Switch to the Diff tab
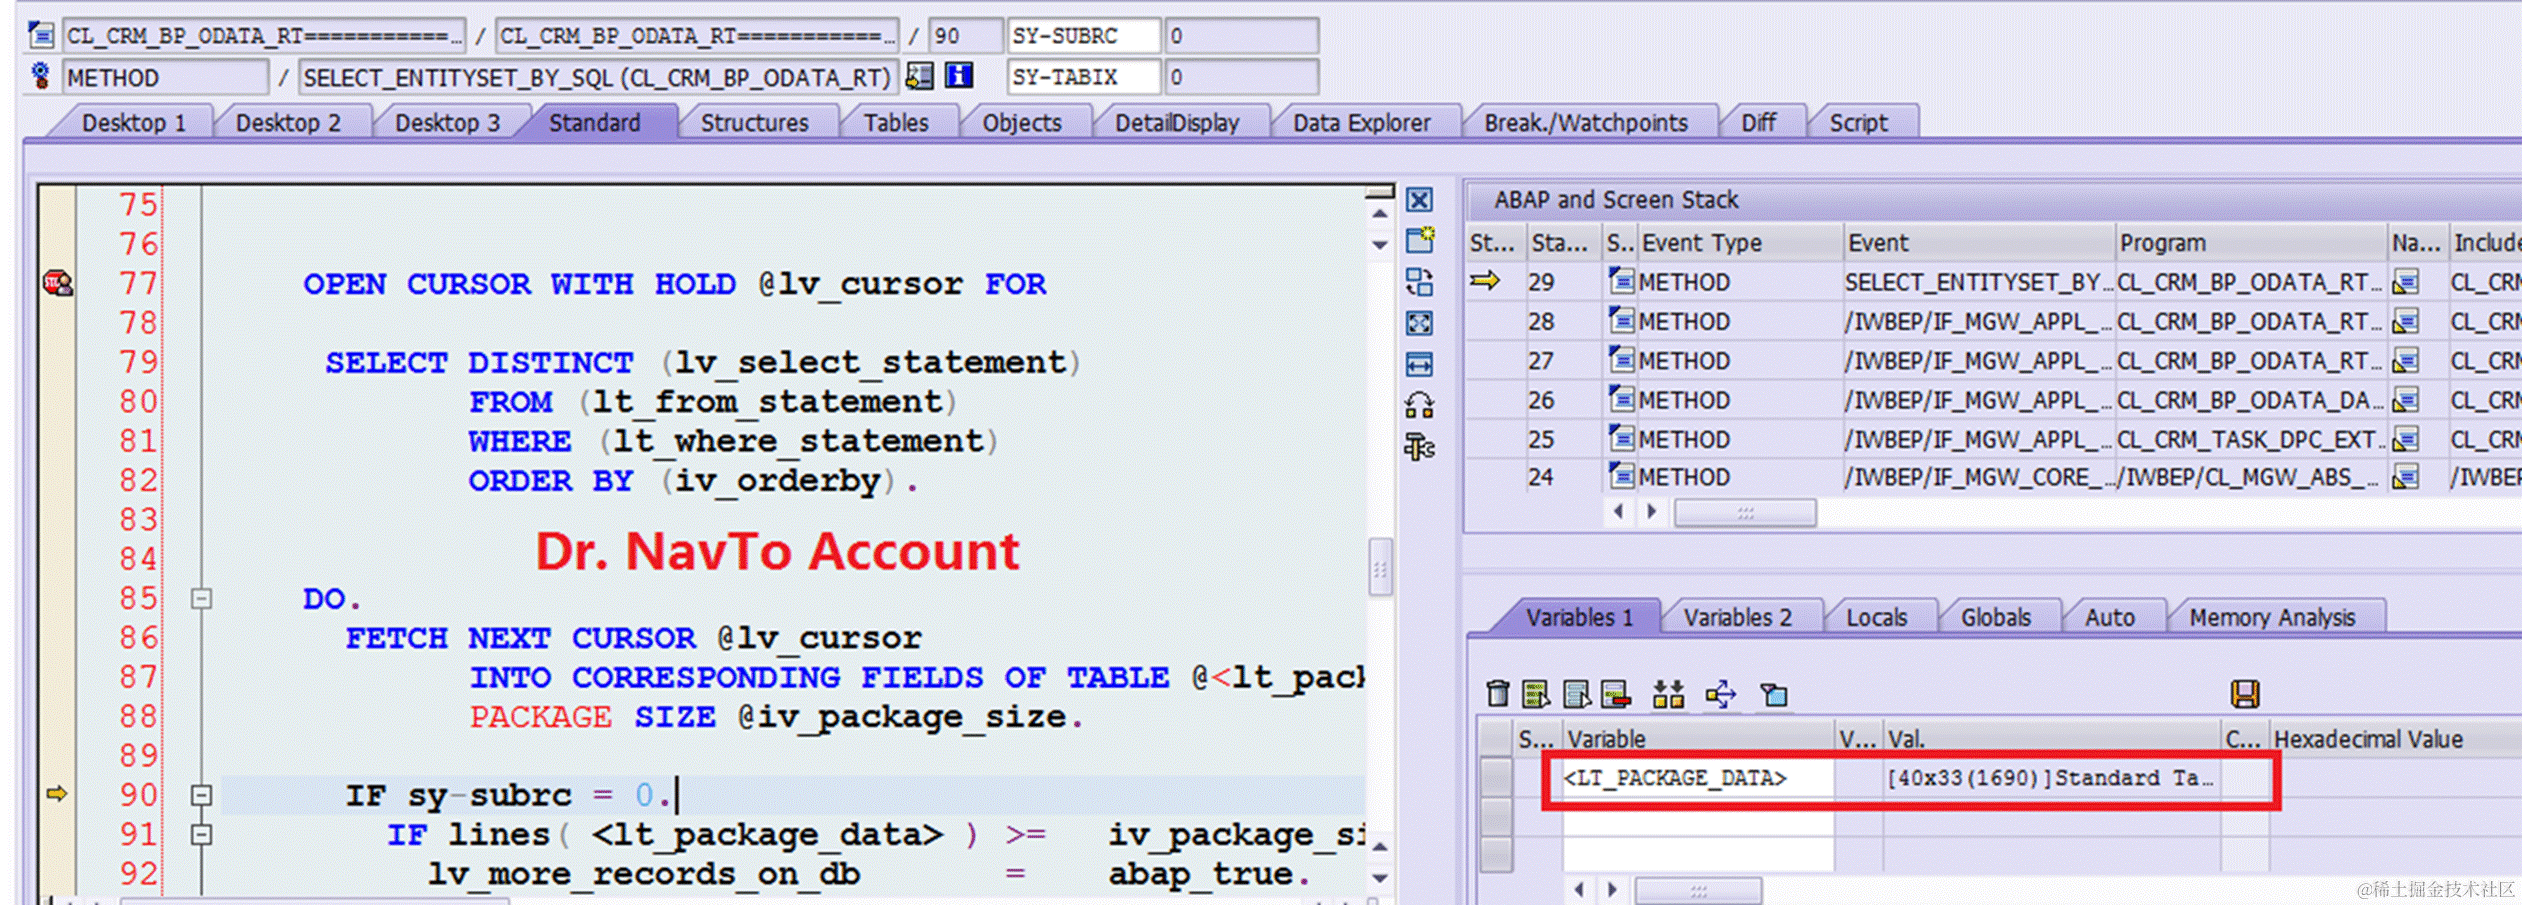 point(1758,123)
